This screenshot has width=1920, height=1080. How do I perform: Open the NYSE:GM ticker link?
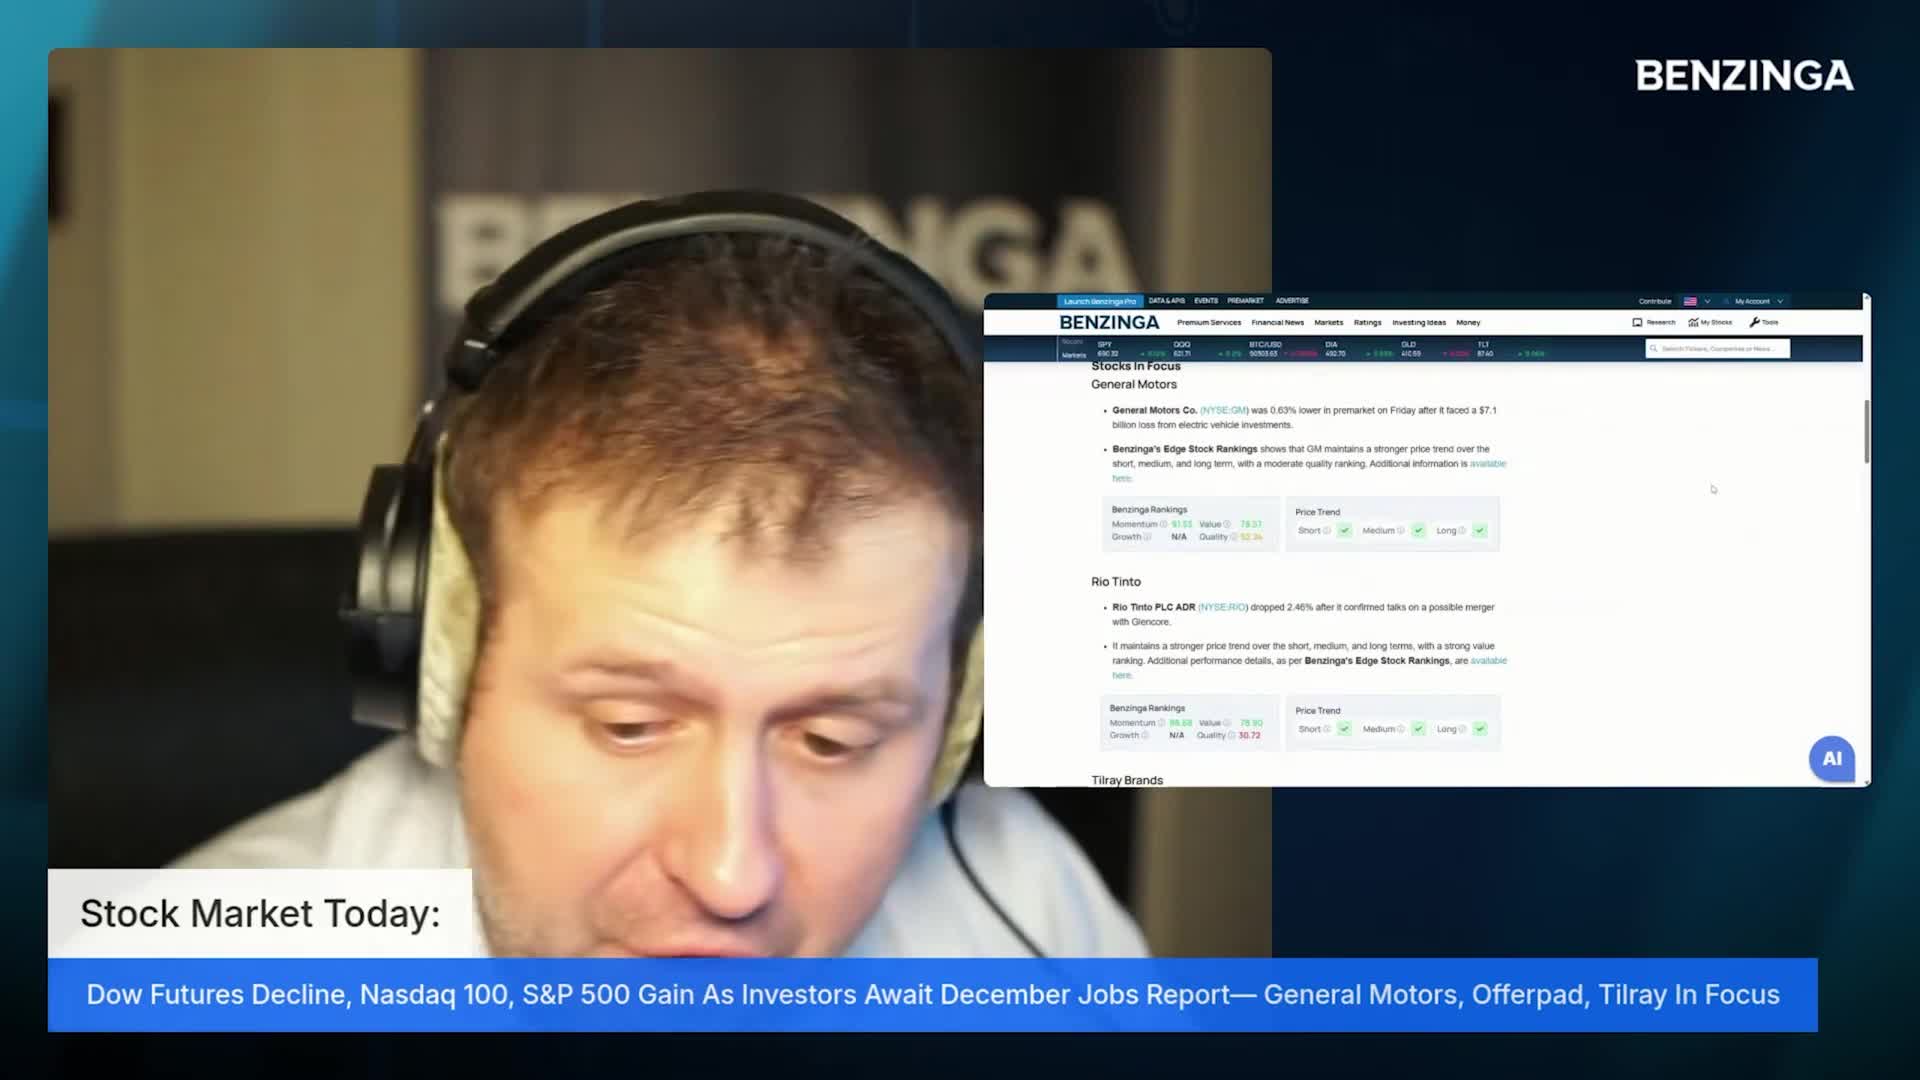(x=1224, y=411)
